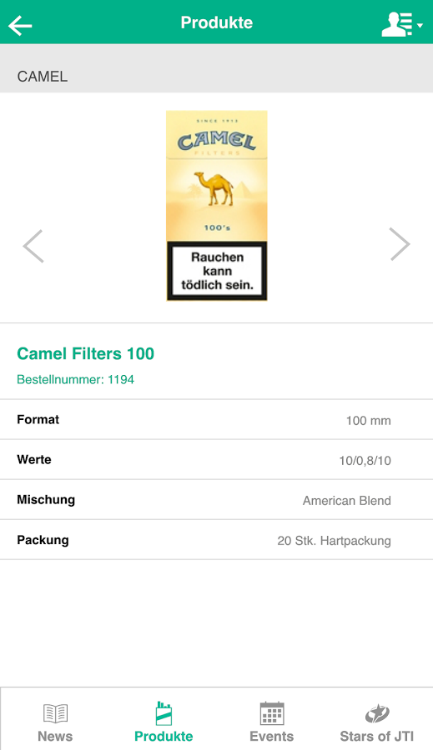
Task: Tap the CAMEL brand header bar
Action: [x=216, y=68]
